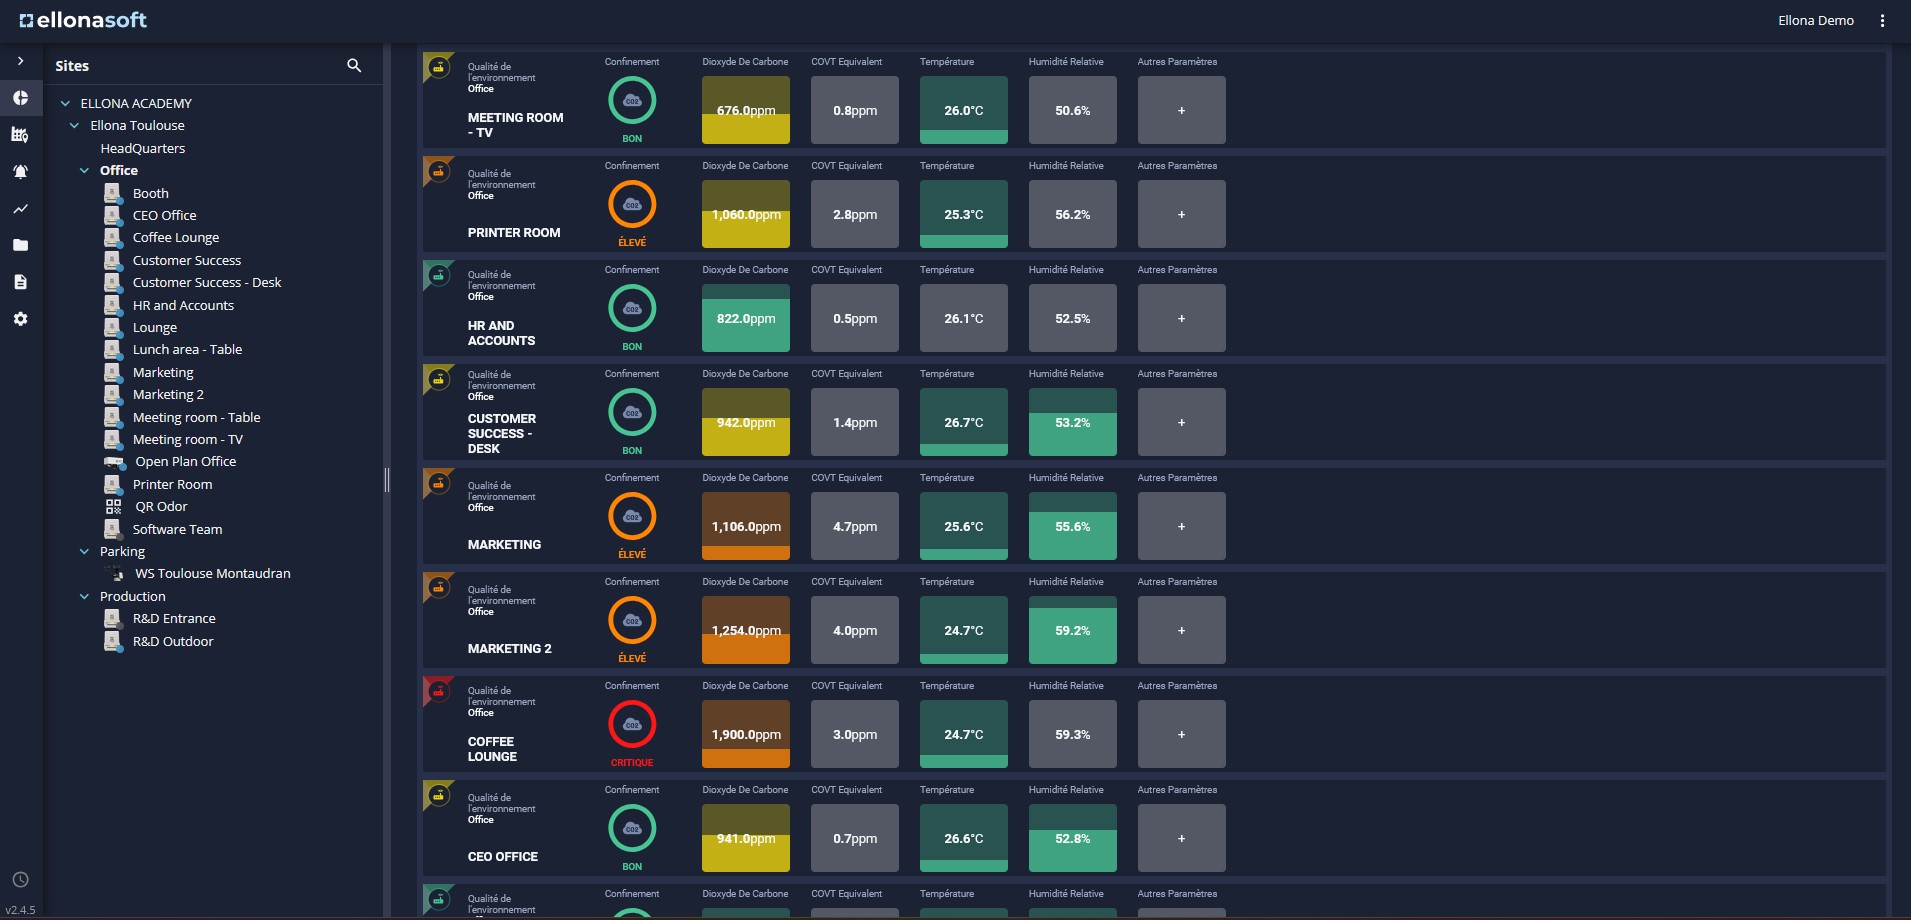Collapse the ELLONA ACADEMY tree node

pos(65,103)
